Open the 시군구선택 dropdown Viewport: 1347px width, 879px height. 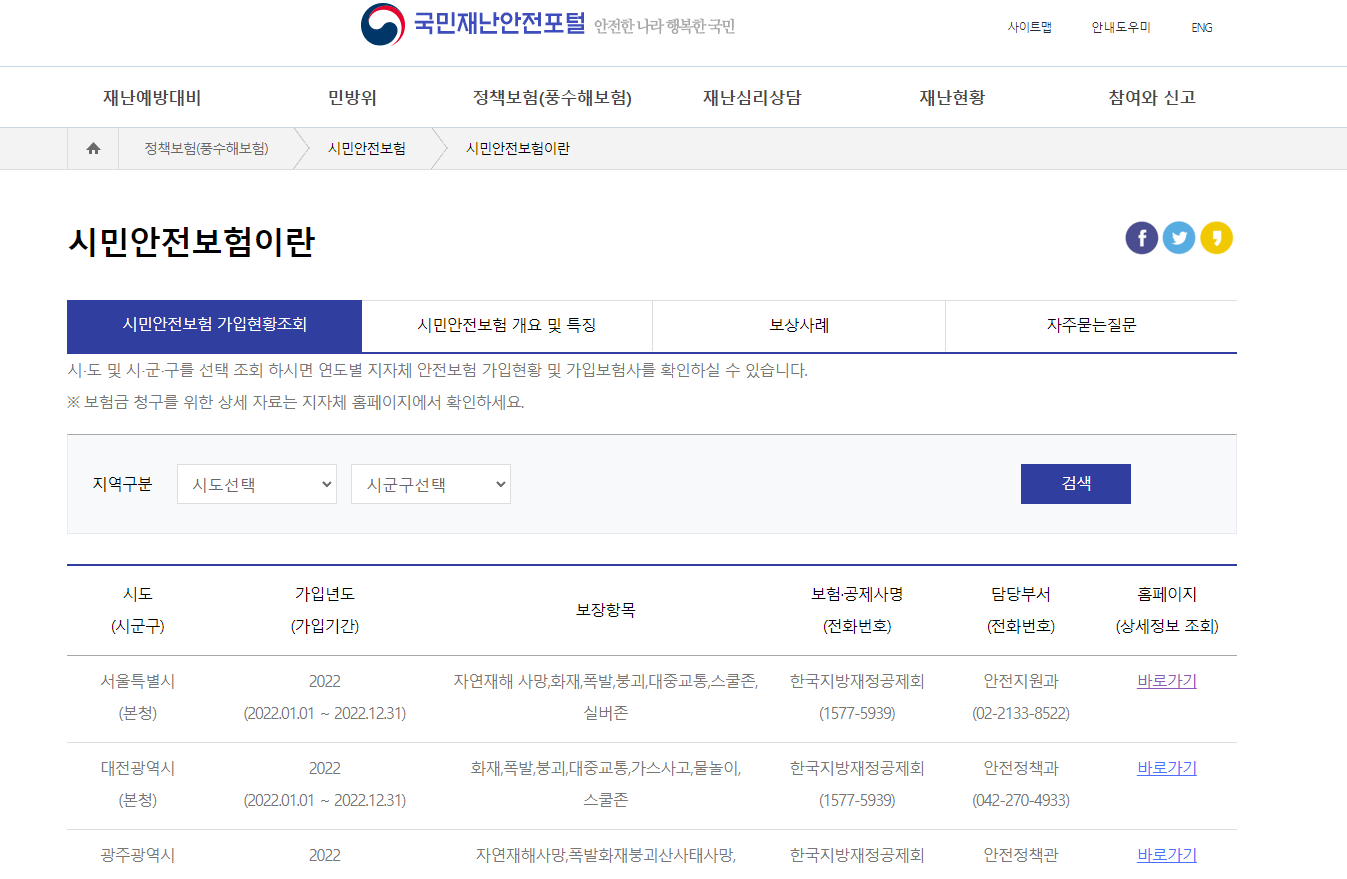430,483
